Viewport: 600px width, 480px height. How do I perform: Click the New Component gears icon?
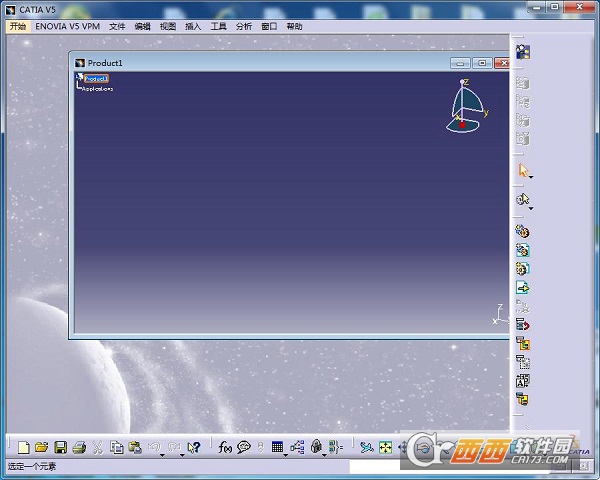click(x=523, y=231)
